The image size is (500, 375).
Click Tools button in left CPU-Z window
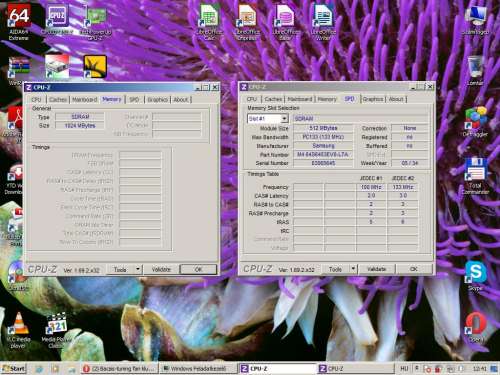click(120, 269)
